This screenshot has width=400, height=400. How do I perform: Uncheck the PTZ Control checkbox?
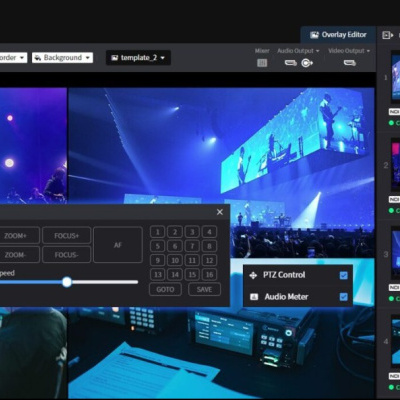pyautogui.click(x=343, y=275)
